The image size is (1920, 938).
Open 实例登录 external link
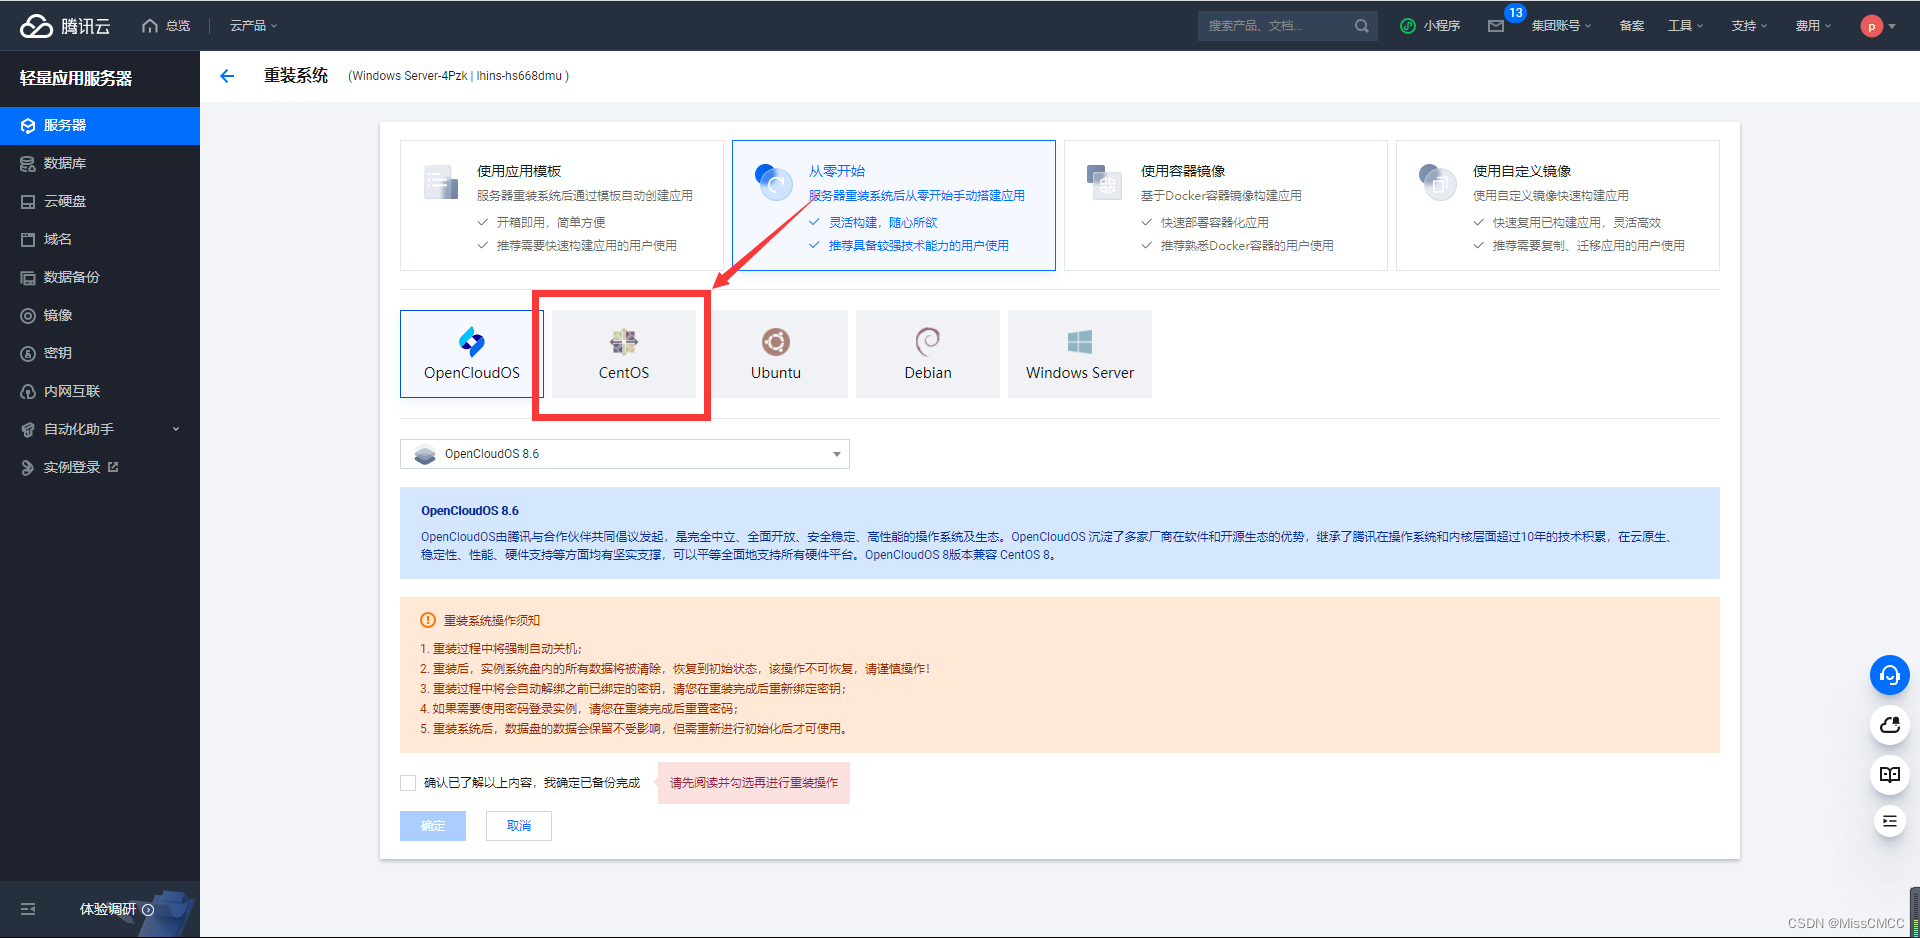click(x=100, y=468)
